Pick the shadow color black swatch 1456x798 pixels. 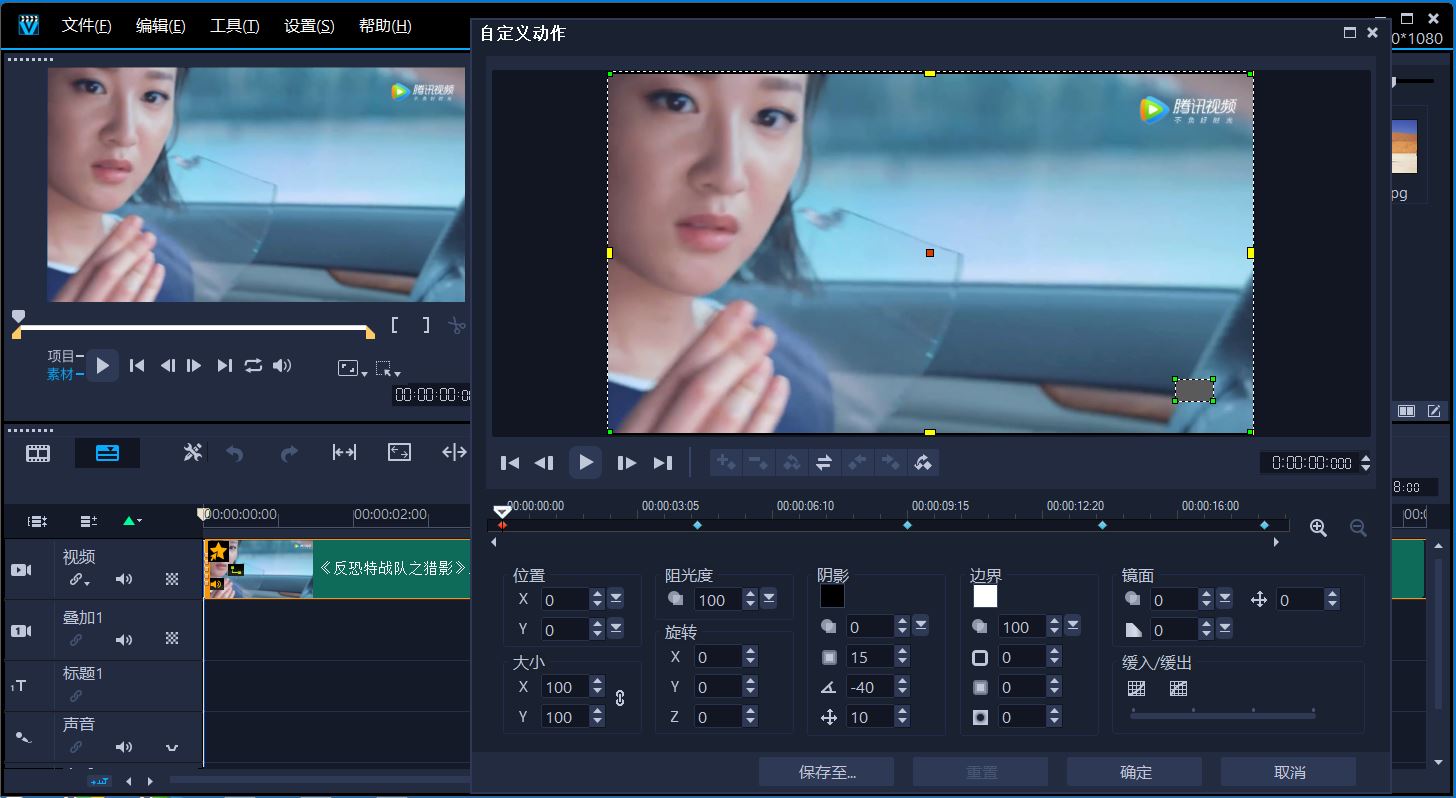[832, 596]
